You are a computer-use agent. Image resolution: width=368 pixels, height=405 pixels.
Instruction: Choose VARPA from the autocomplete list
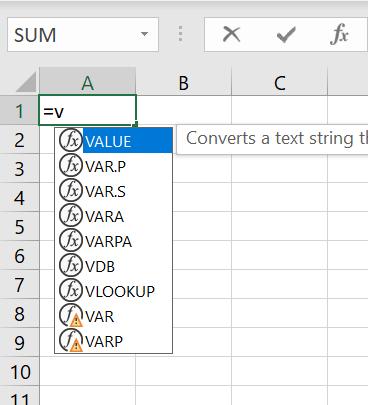click(x=114, y=240)
